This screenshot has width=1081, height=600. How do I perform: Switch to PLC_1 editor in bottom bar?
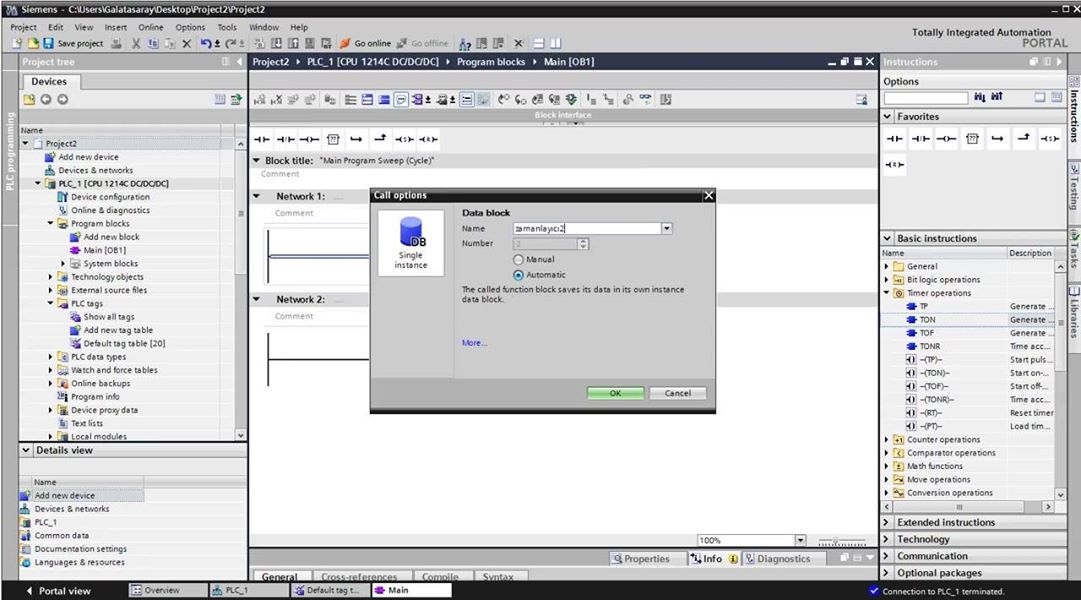[x=247, y=590]
